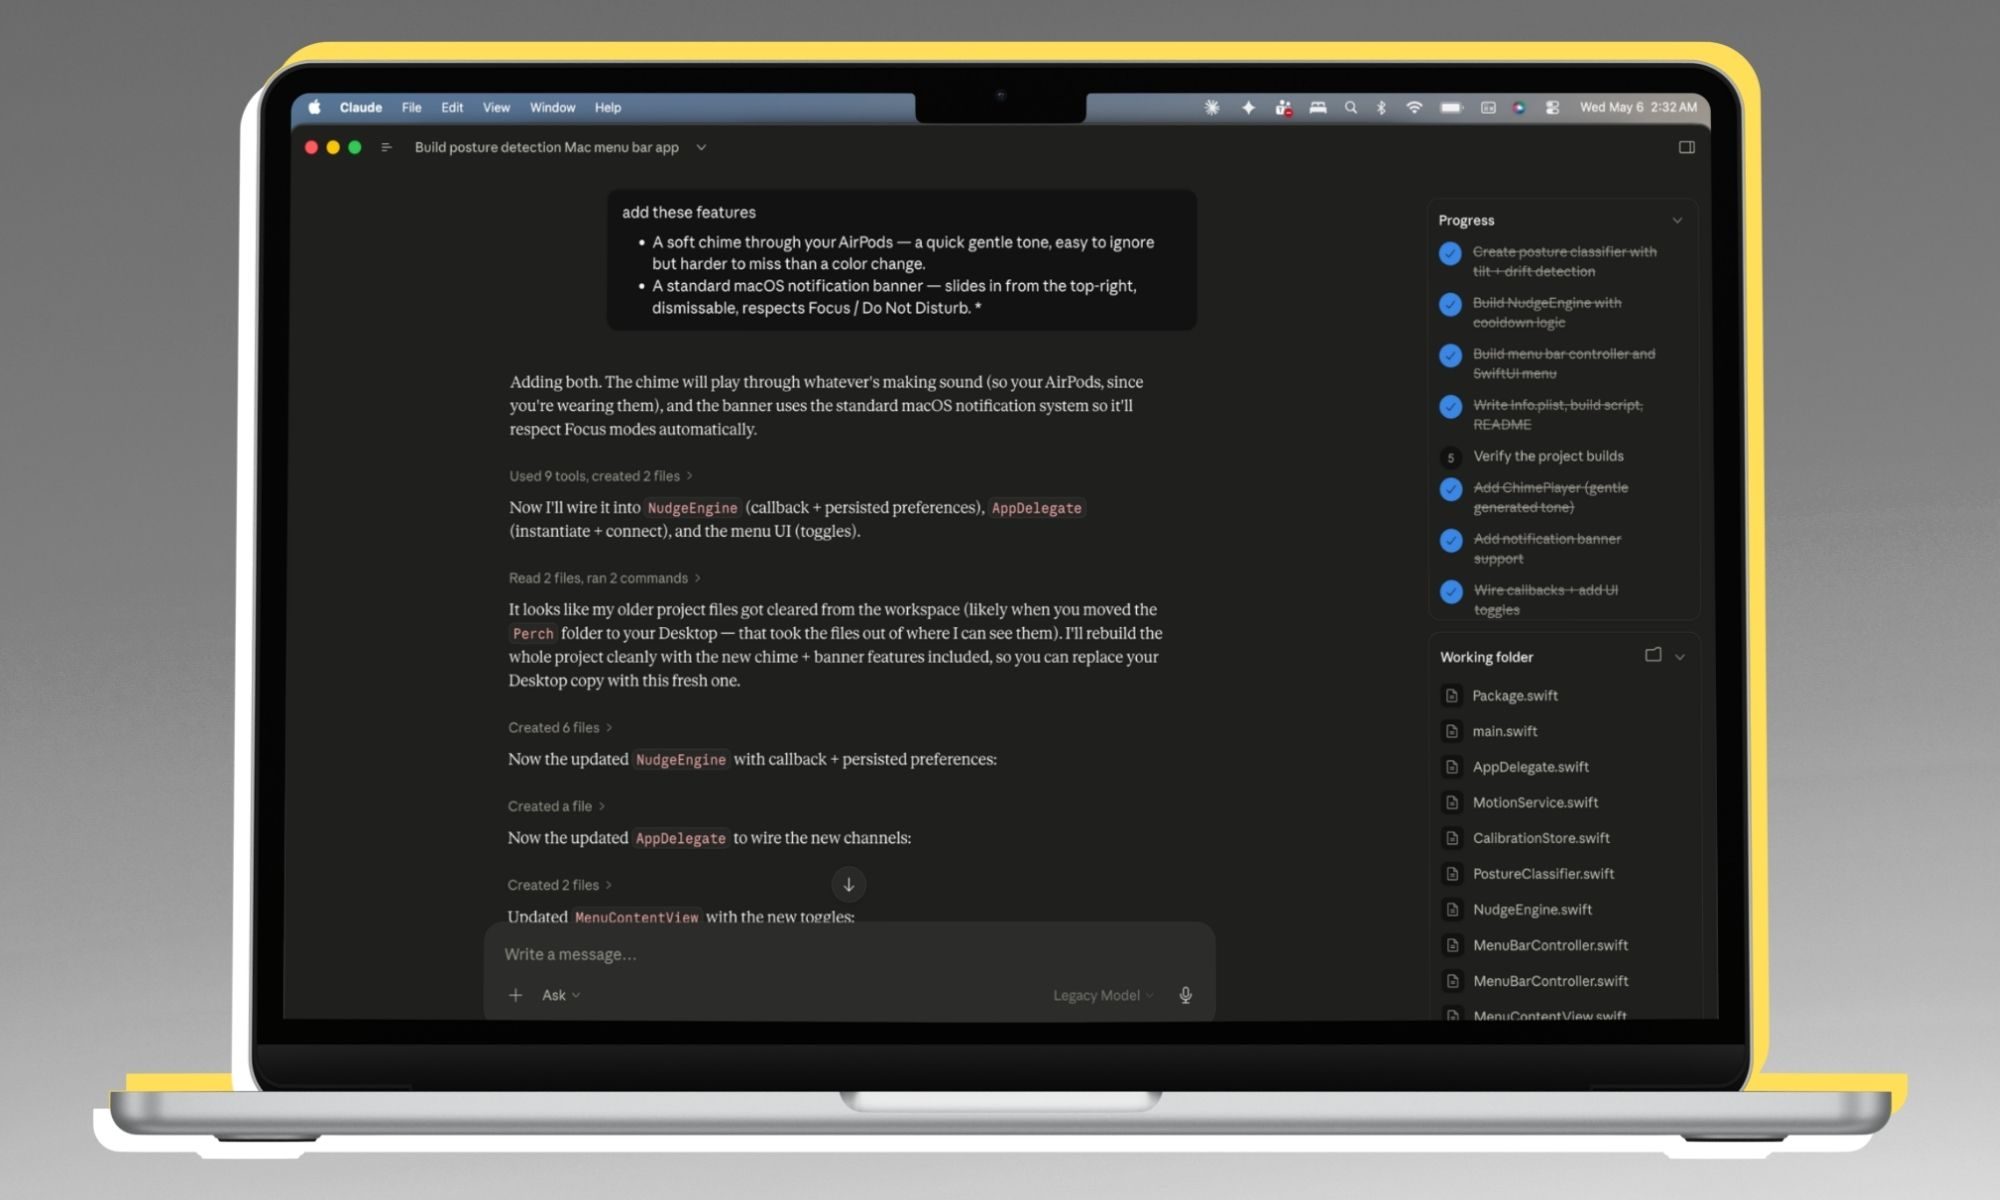Collapse the Progress panel chevron

click(x=1677, y=220)
